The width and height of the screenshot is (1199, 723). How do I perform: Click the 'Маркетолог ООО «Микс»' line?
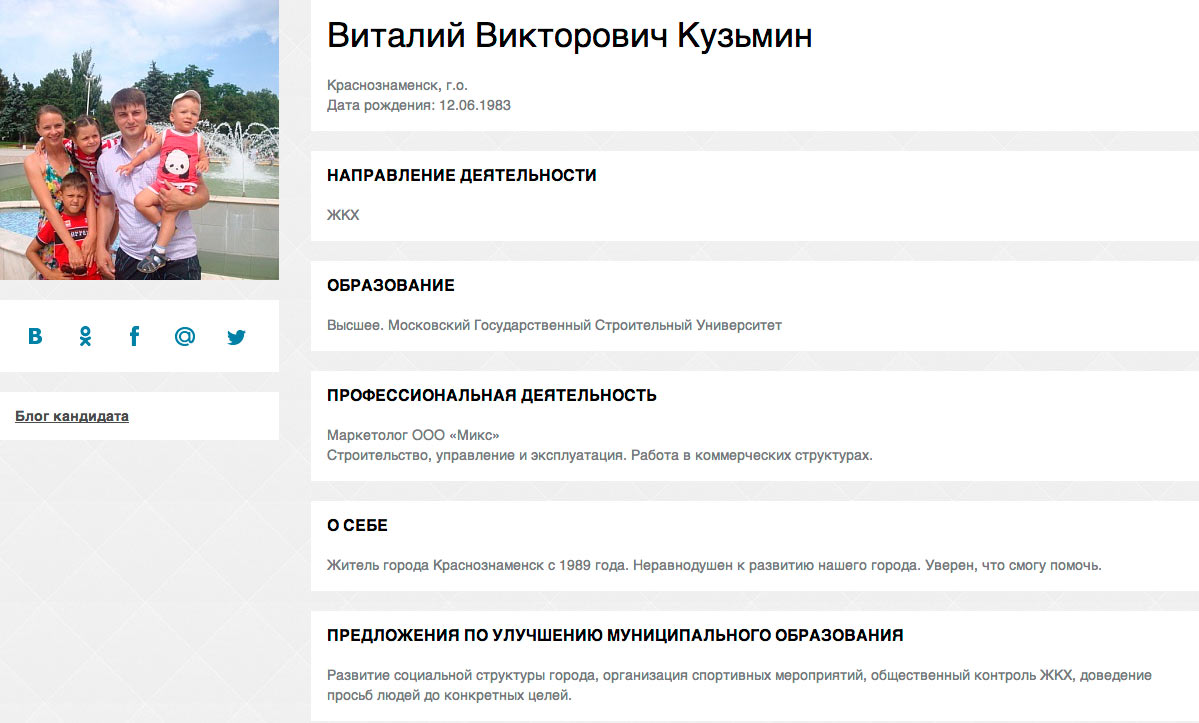point(413,435)
